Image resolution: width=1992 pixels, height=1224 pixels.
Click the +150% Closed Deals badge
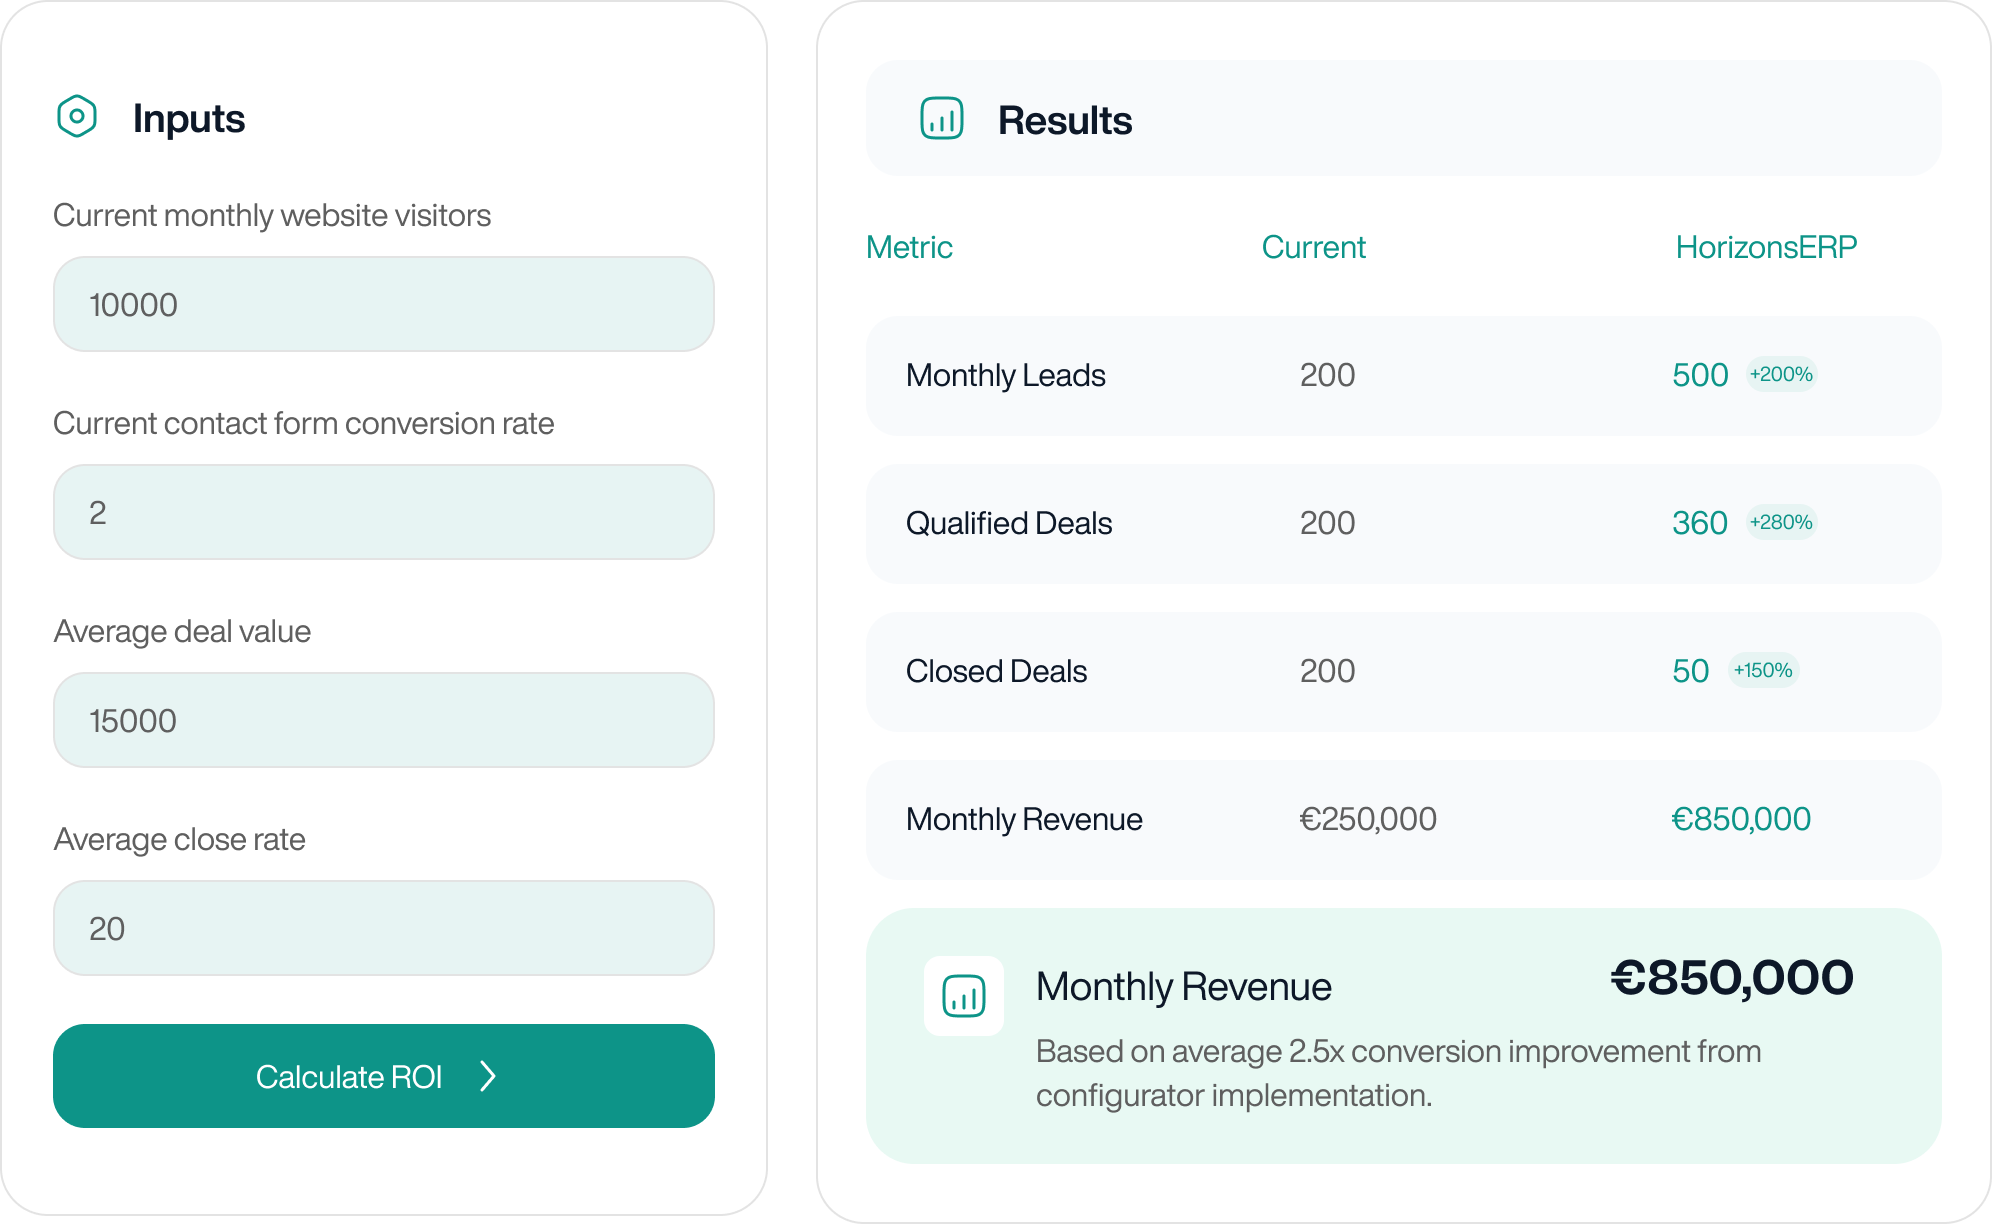coord(1763,670)
